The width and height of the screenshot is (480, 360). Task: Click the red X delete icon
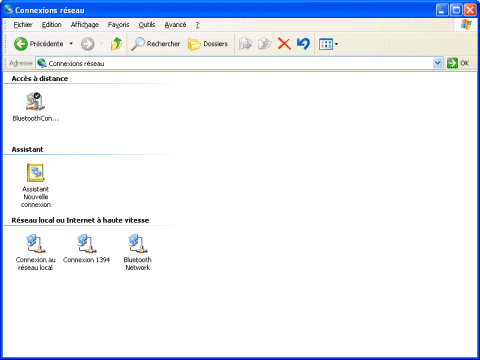[284, 44]
